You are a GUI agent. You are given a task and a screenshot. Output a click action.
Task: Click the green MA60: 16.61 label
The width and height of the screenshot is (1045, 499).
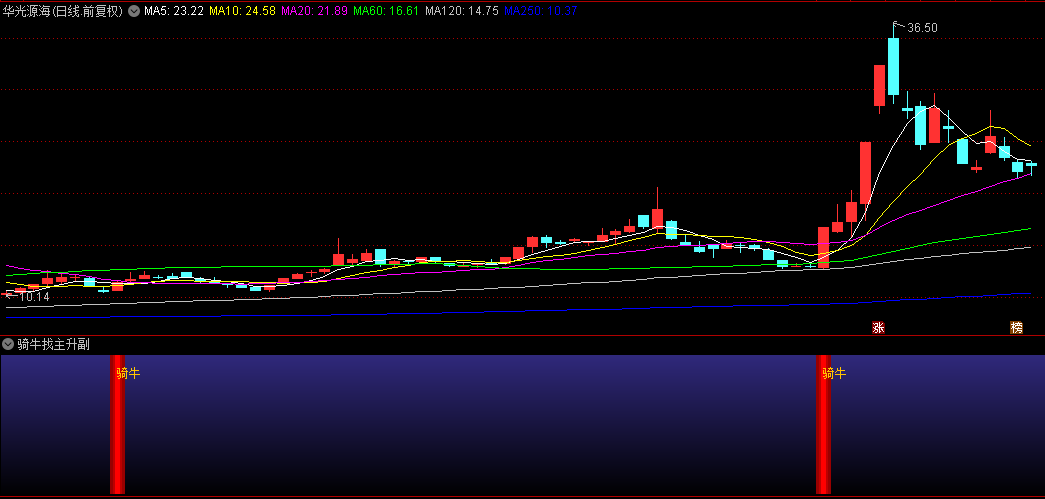(x=387, y=11)
